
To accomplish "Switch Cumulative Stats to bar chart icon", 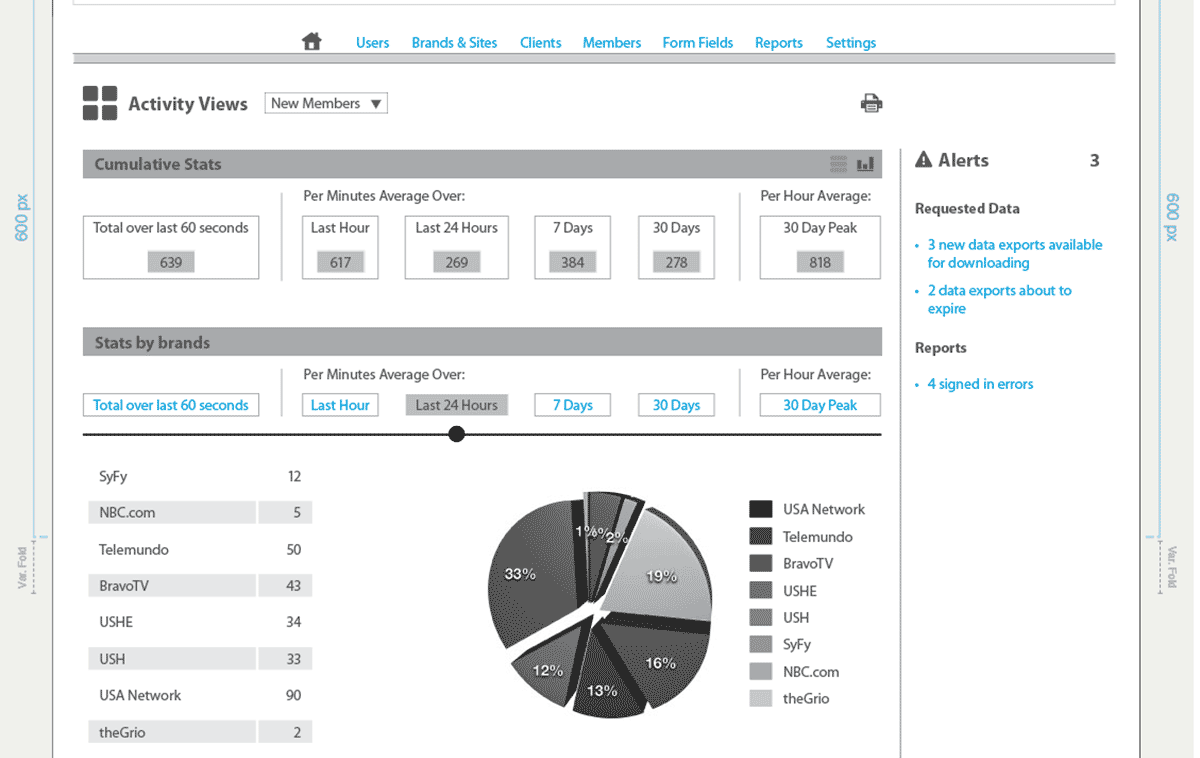I will pyautogui.click(x=866, y=164).
